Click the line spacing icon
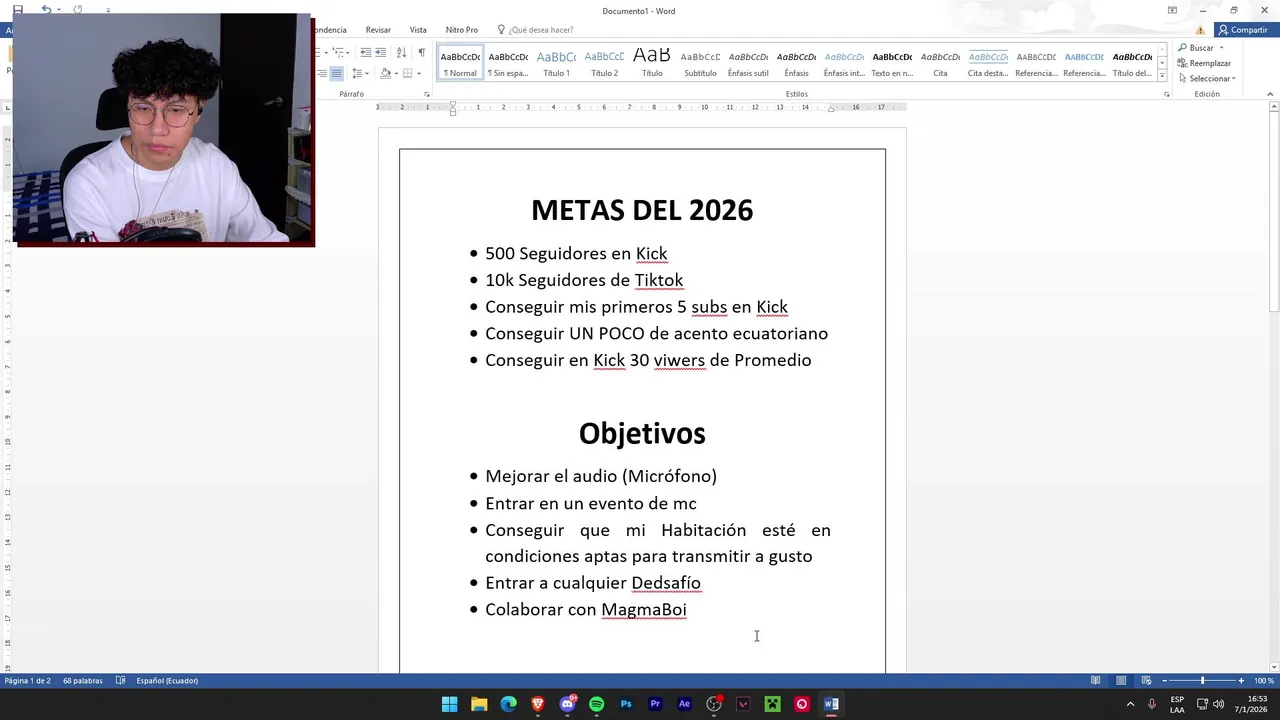 [356, 73]
